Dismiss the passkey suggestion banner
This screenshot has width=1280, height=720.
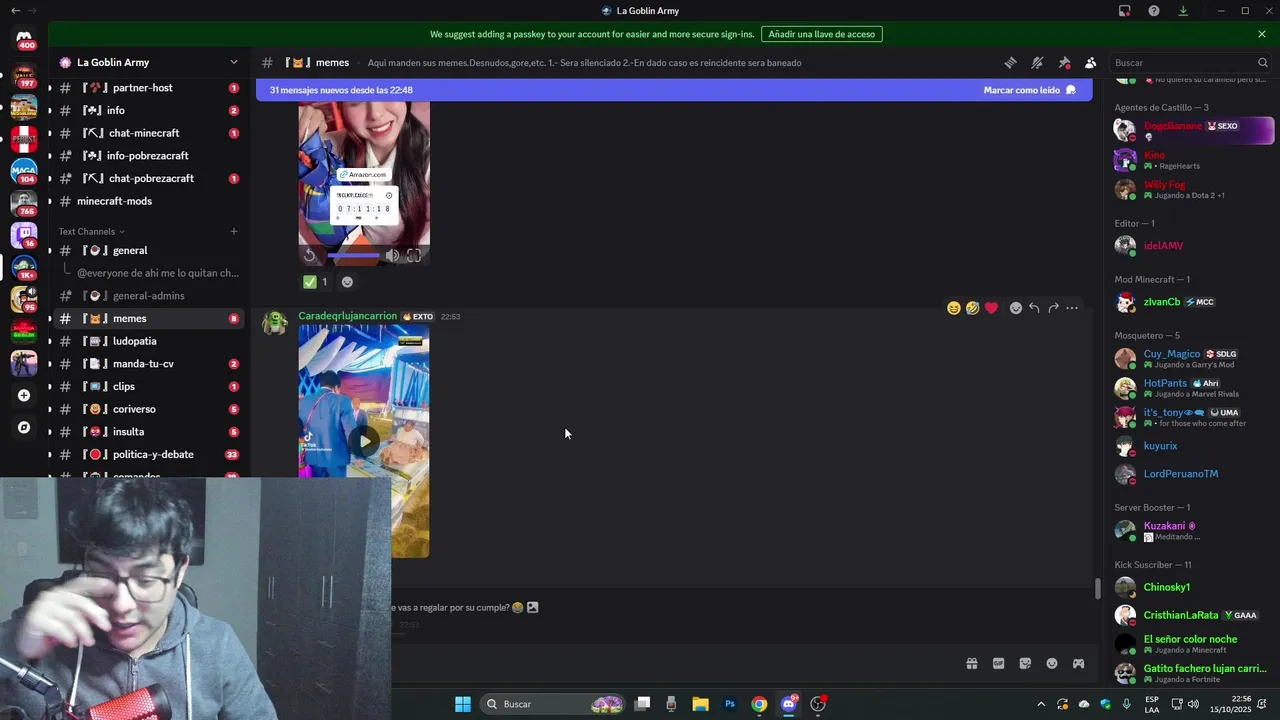click(x=1262, y=34)
